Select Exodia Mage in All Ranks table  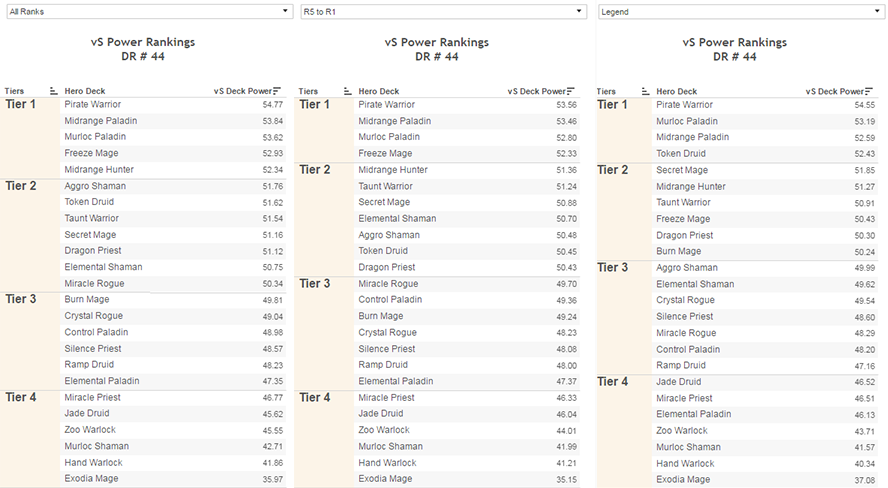point(91,478)
